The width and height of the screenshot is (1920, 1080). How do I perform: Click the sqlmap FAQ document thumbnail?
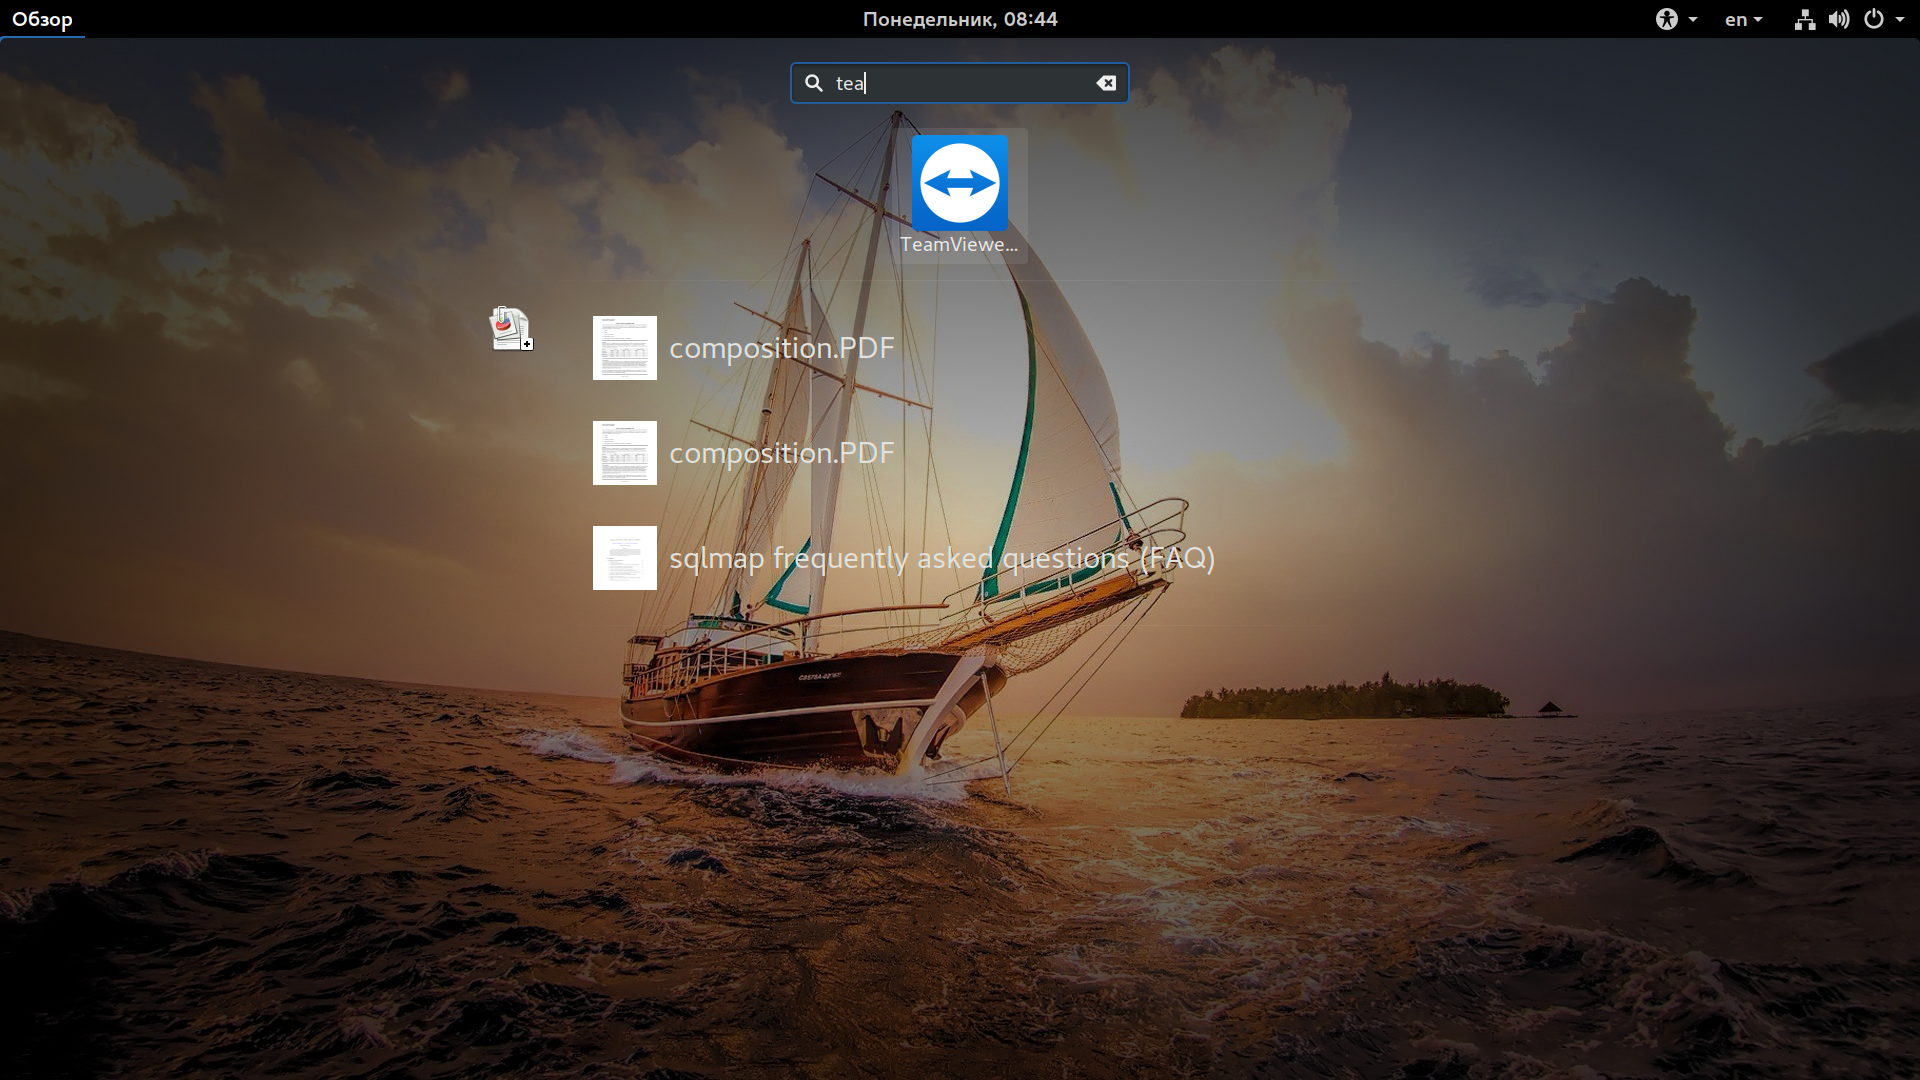click(x=625, y=558)
